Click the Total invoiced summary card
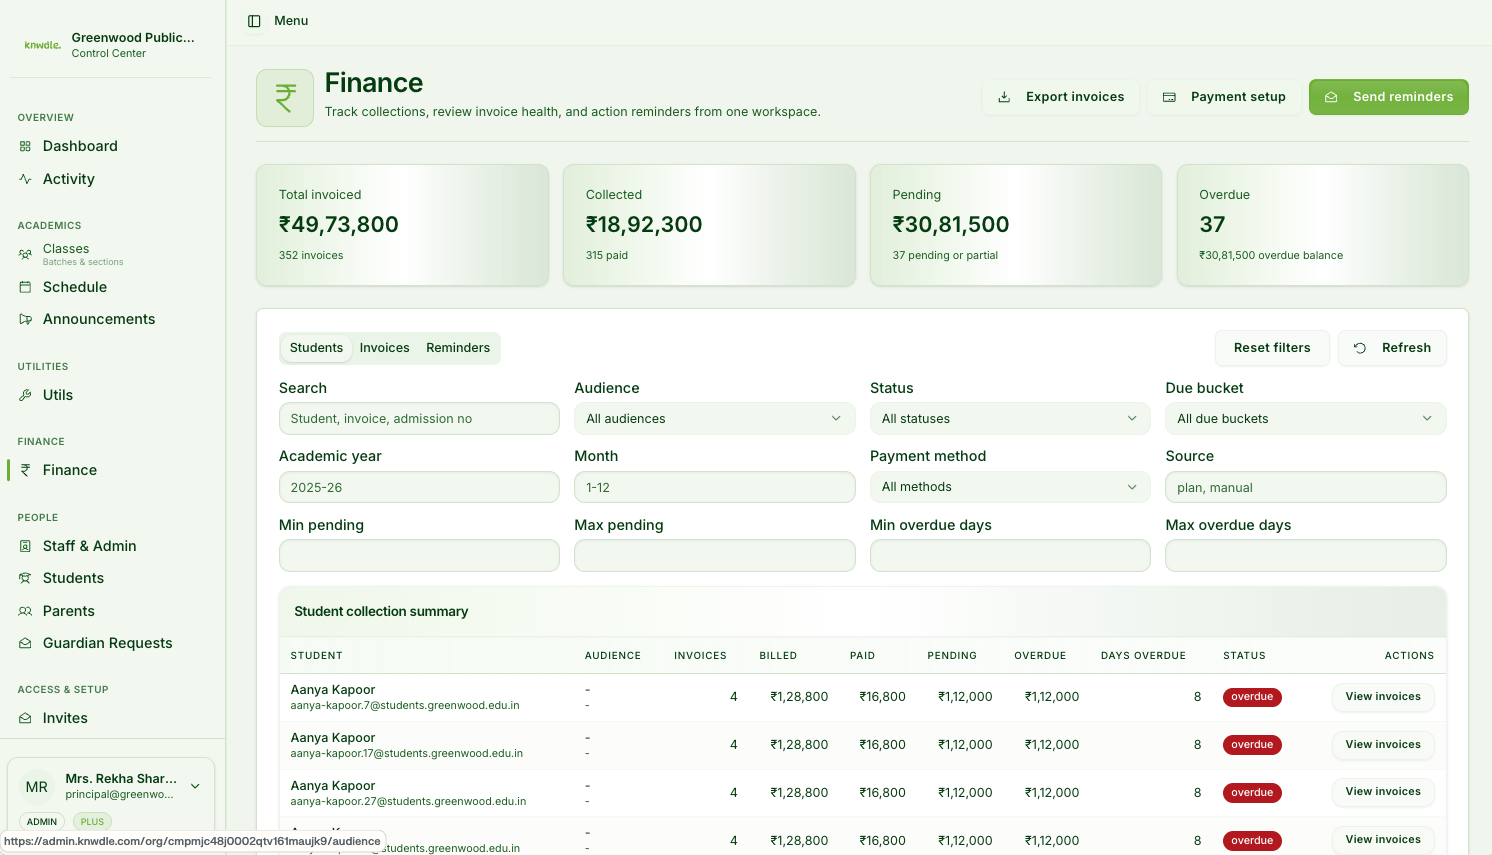The width and height of the screenshot is (1492, 855). 402,225
